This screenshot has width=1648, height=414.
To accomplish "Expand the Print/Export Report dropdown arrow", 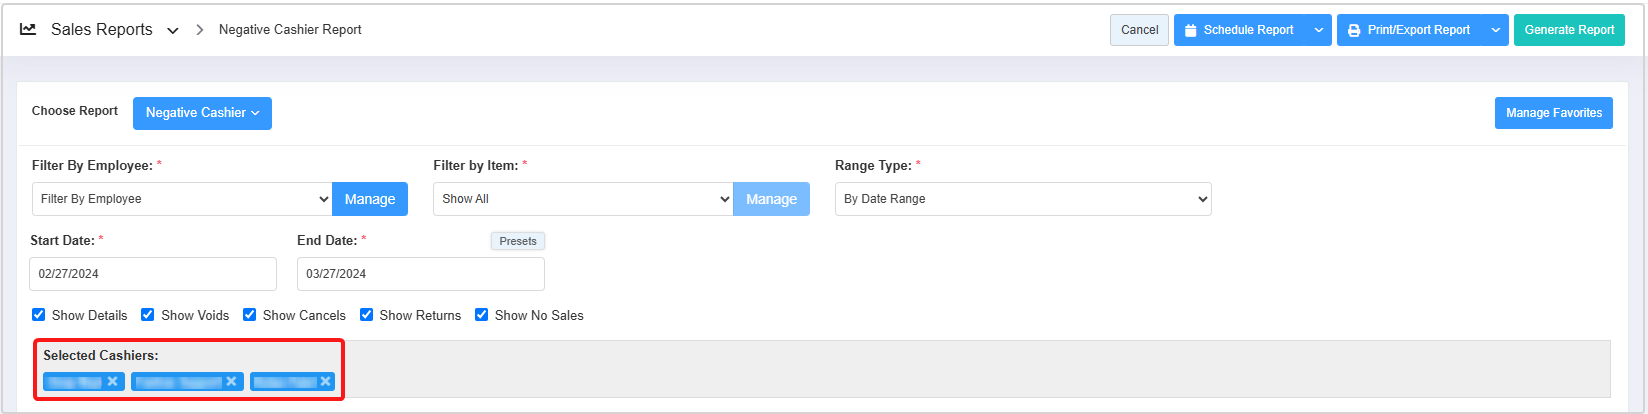I will [x=1495, y=30].
